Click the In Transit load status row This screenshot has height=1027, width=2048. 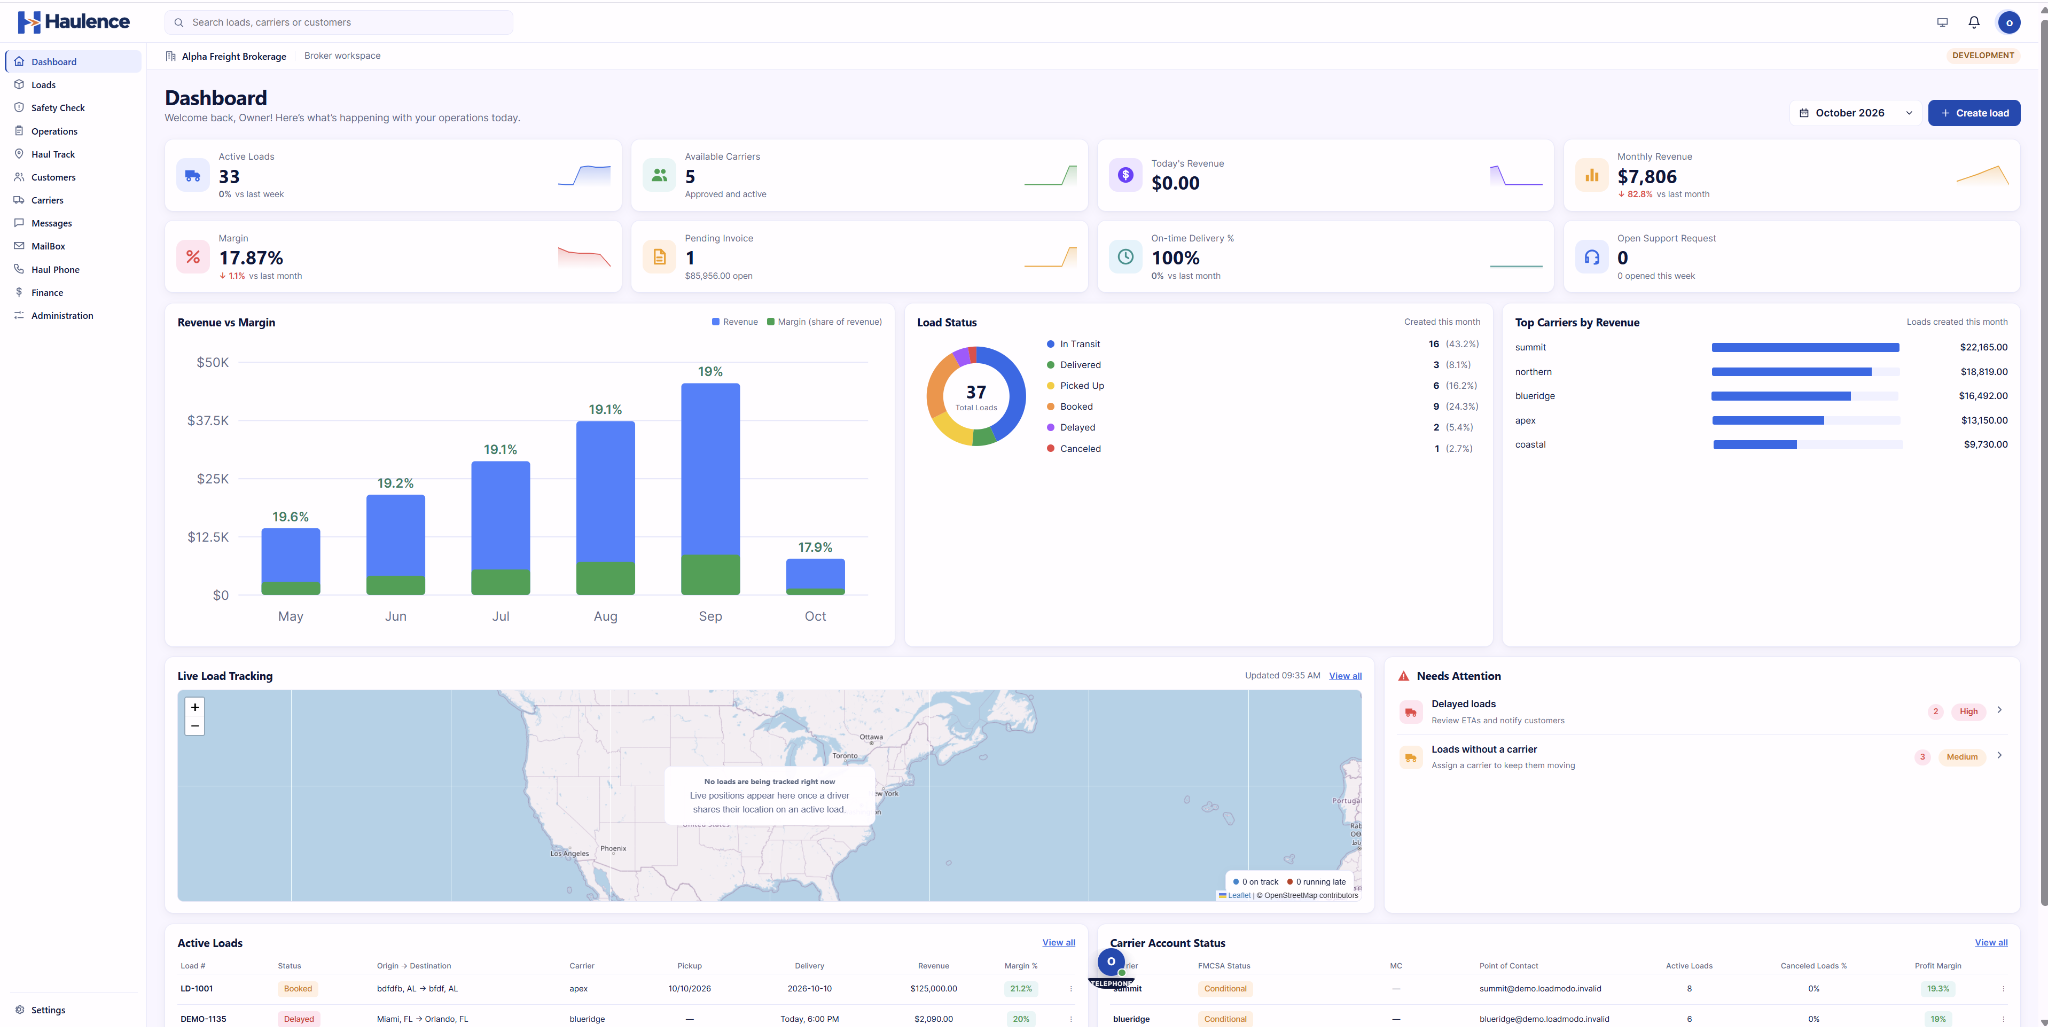(1262, 344)
